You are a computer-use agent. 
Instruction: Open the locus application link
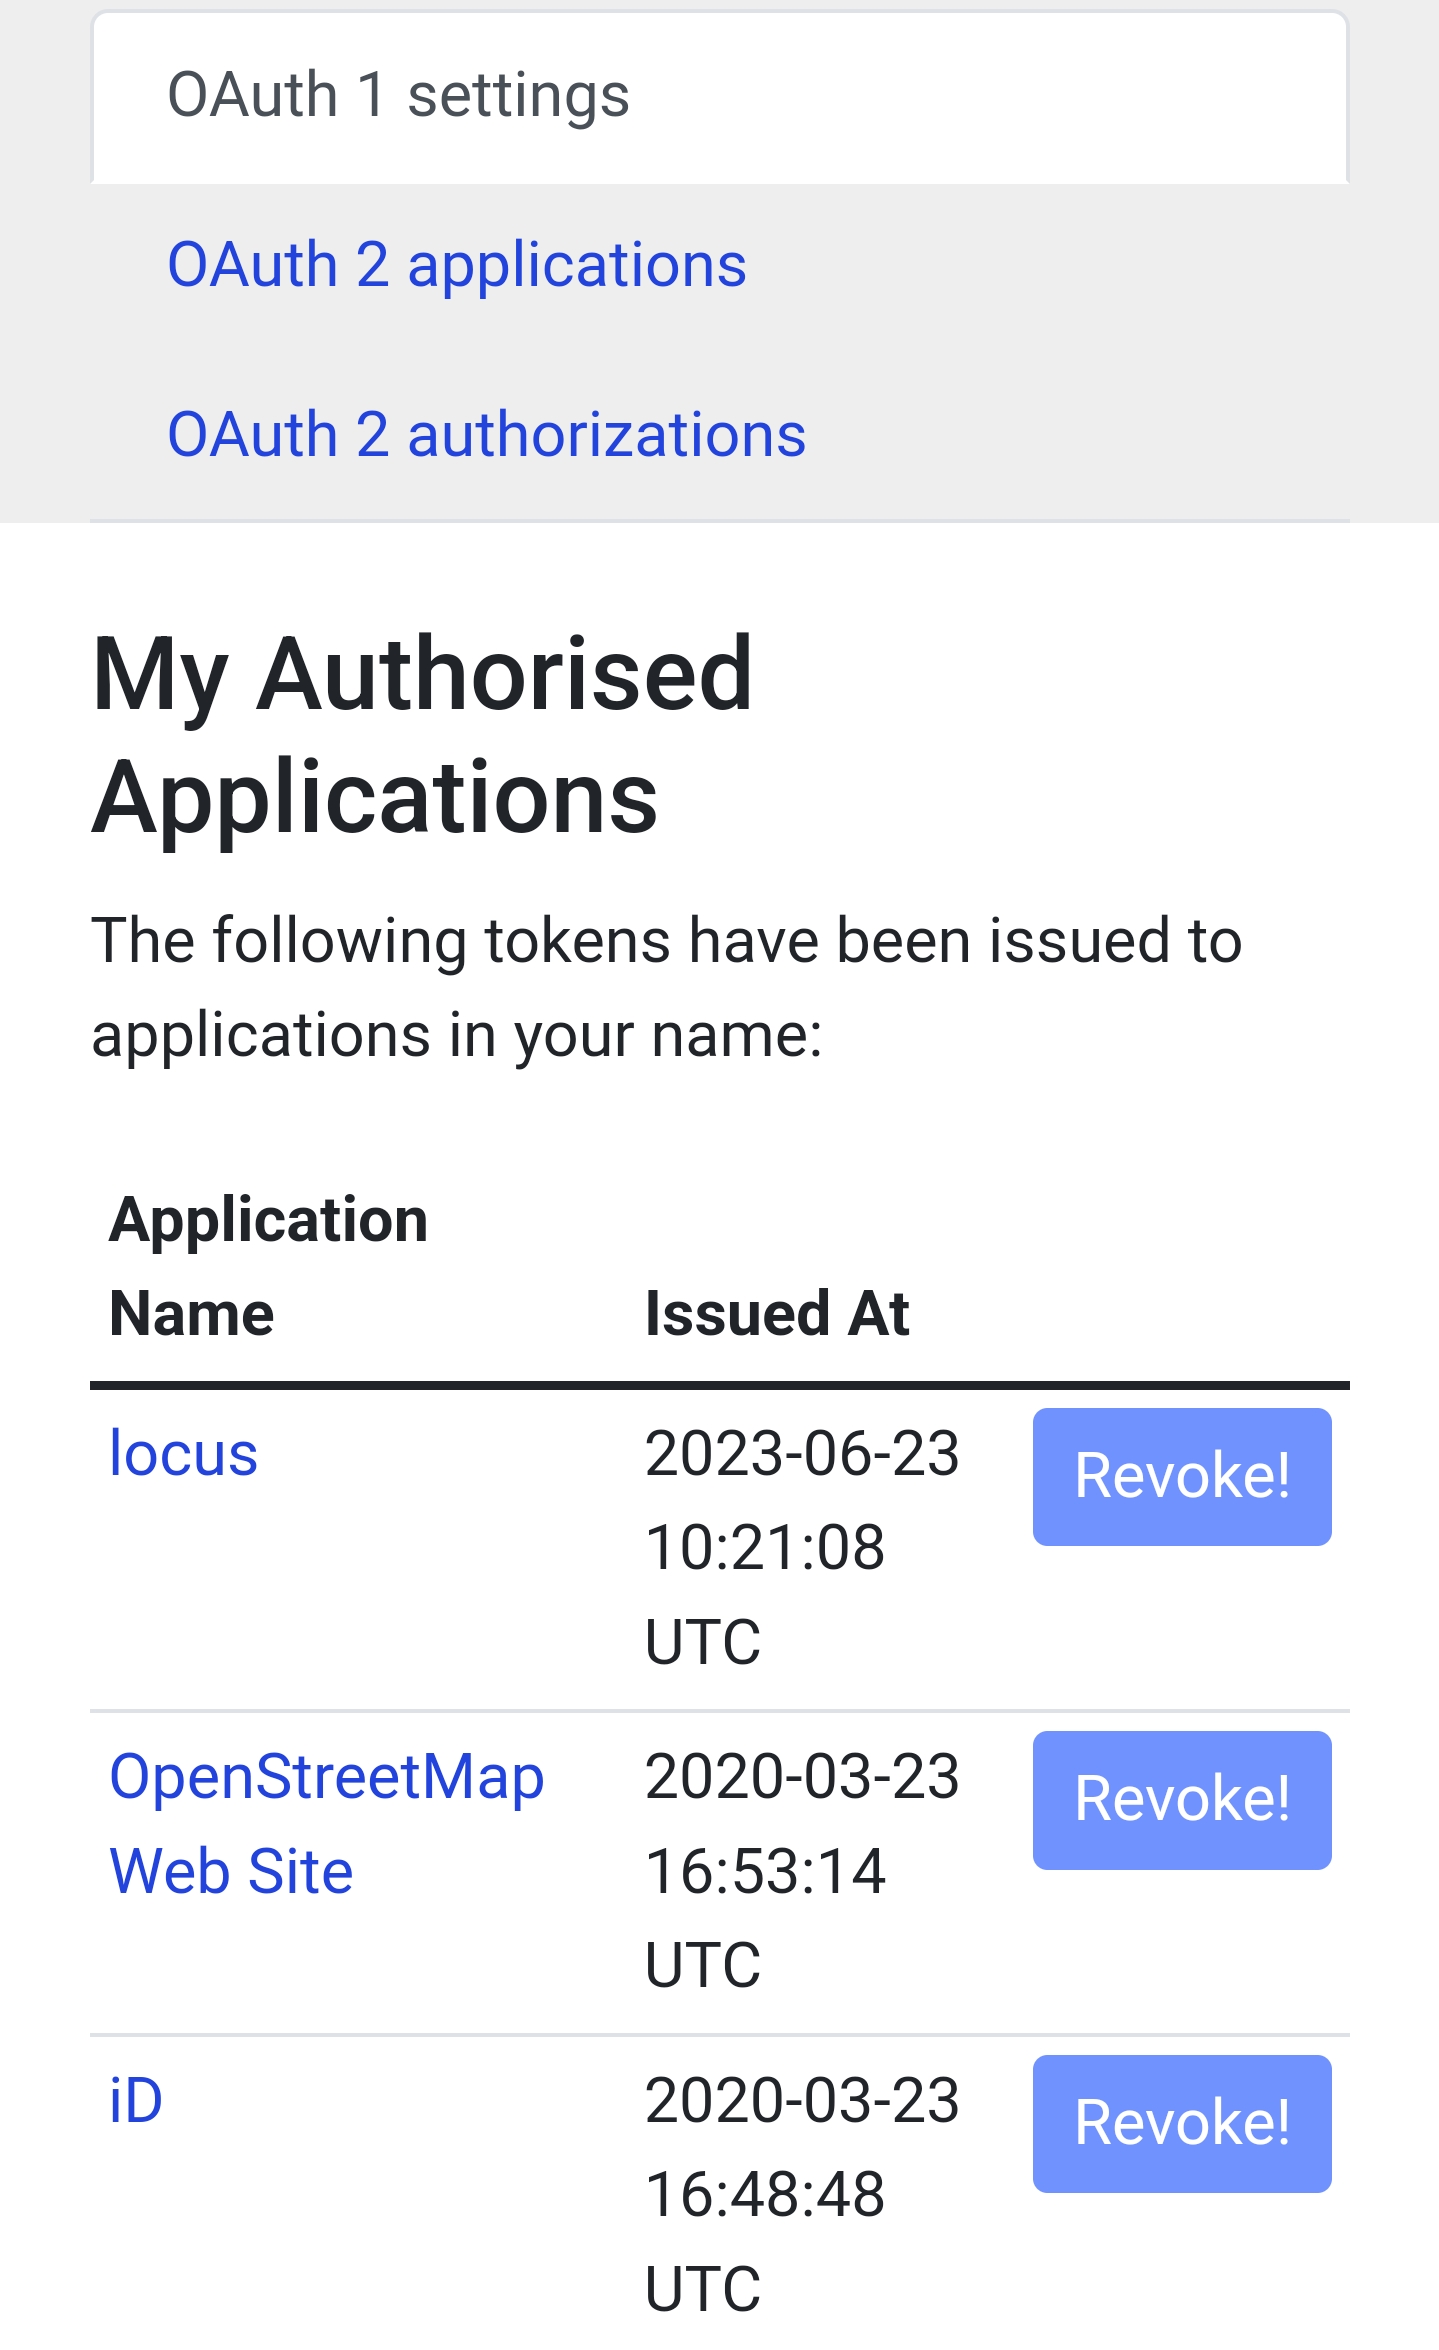[184, 1453]
